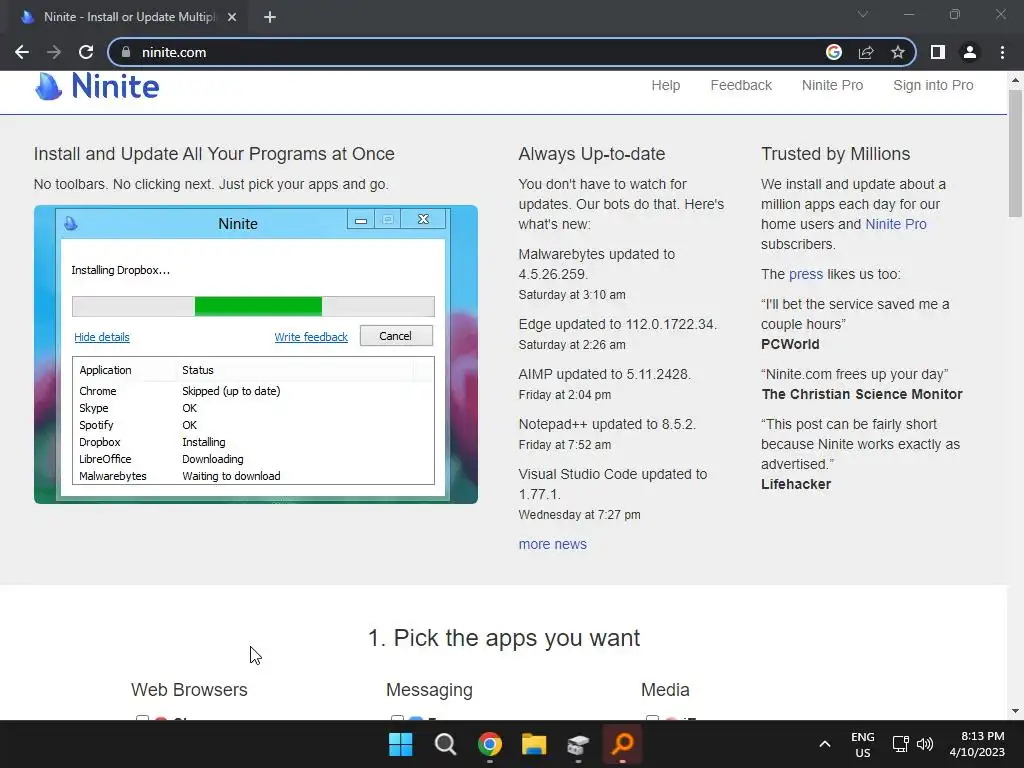The height and width of the screenshot is (768, 1024).
Task: Open Chrome three-dot menu
Action: (1002, 52)
